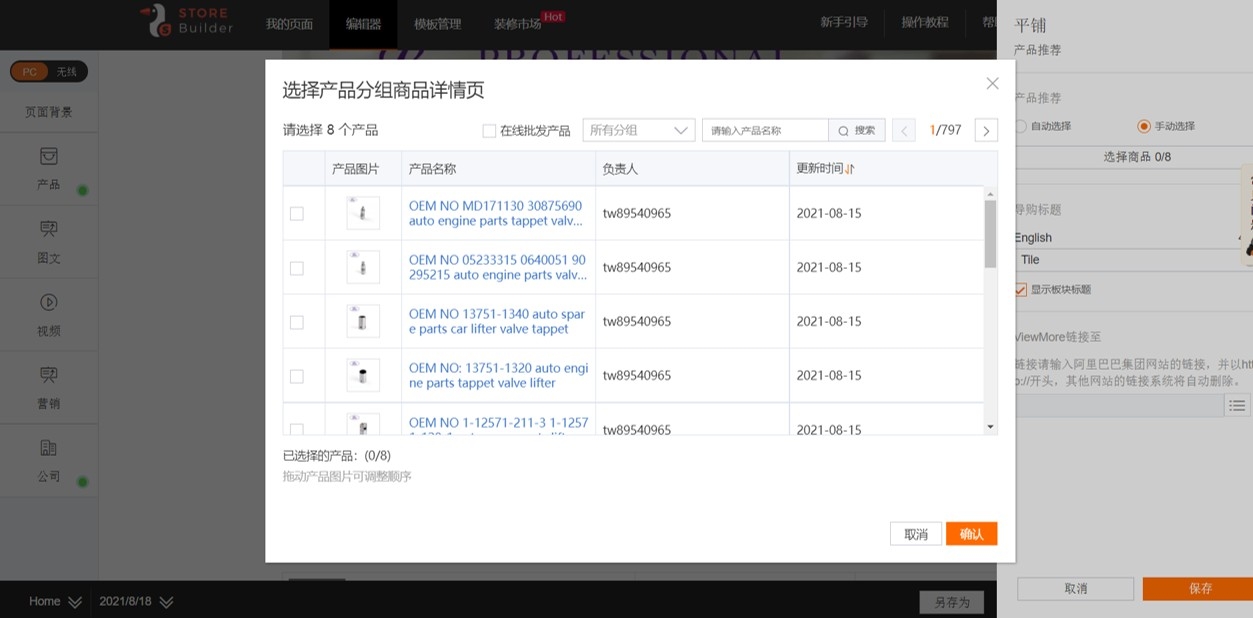Open the 图文 module icon
This screenshot has height=618, width=1253.
click(48, 230)
